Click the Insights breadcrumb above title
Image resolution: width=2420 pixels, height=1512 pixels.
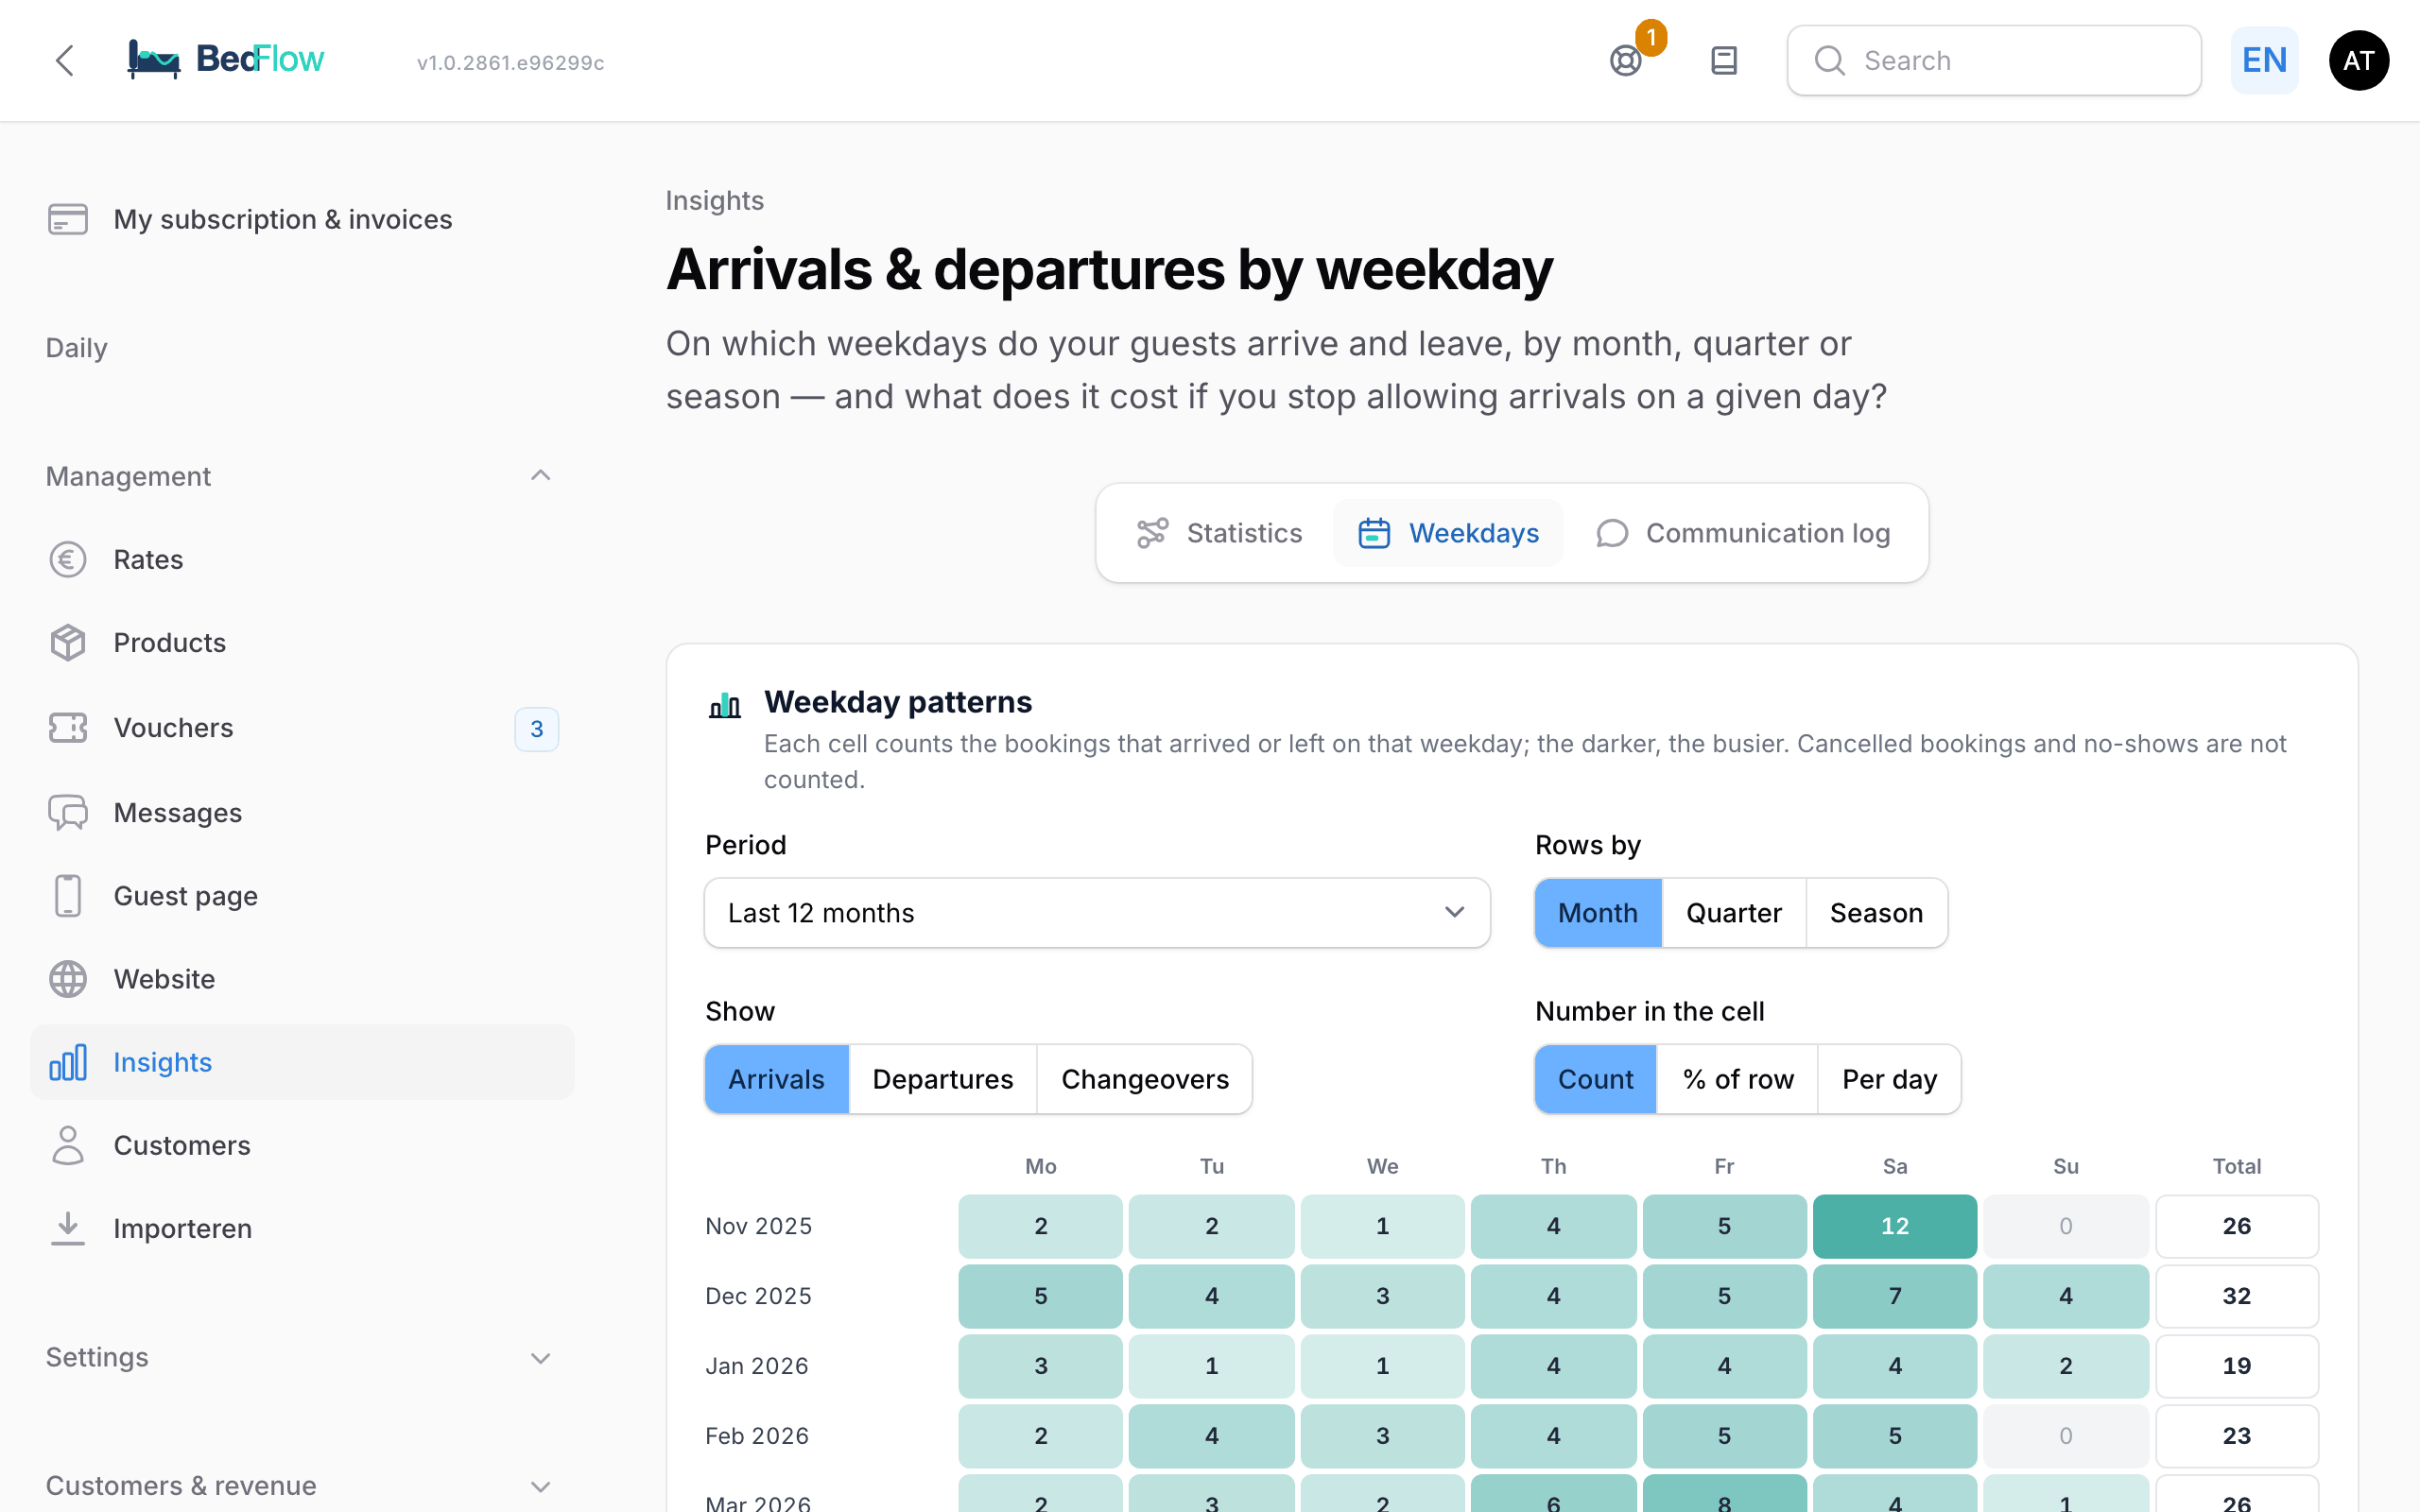pyautogui.click(x=715, y=200)
